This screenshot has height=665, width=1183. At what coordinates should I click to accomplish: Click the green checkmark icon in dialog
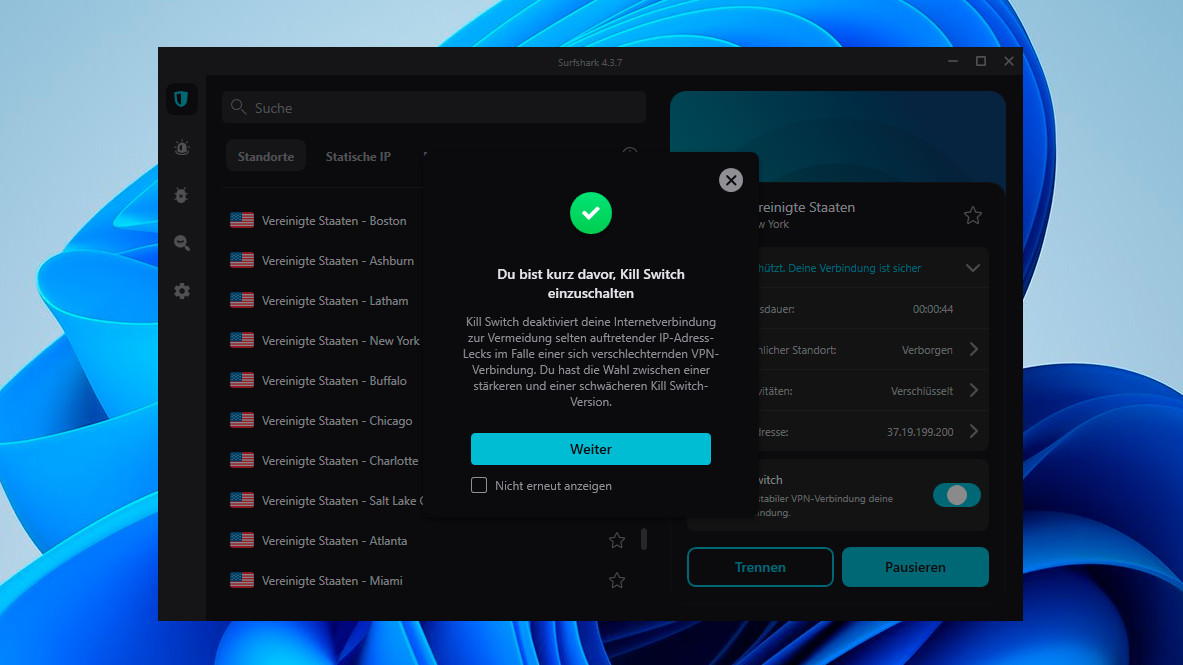[591, 213]
